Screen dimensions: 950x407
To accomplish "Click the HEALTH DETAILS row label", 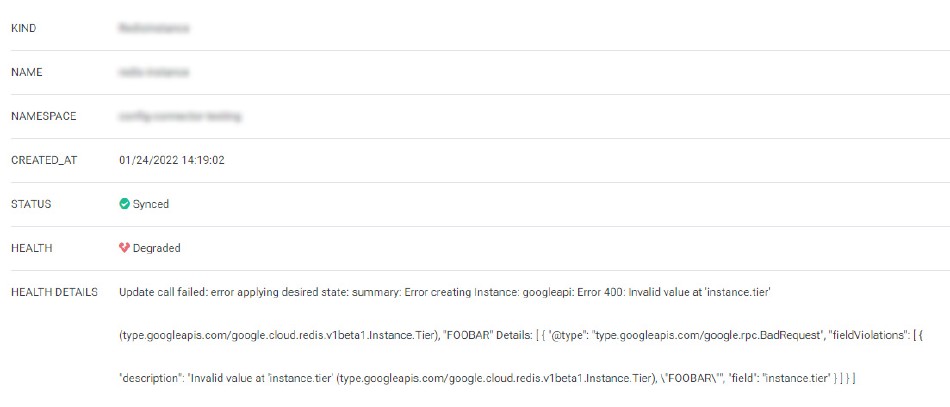I will (54, 292).
